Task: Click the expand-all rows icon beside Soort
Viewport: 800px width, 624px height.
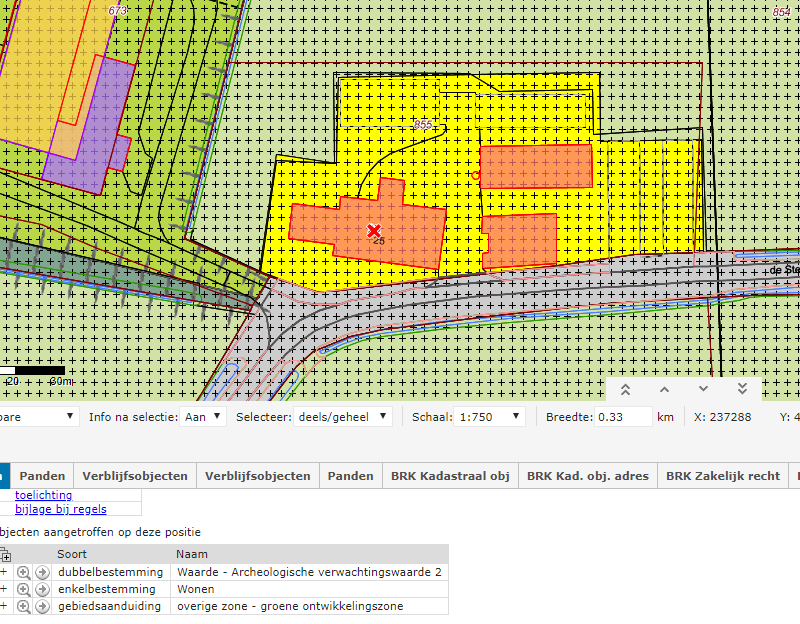Action: [5, 555]
